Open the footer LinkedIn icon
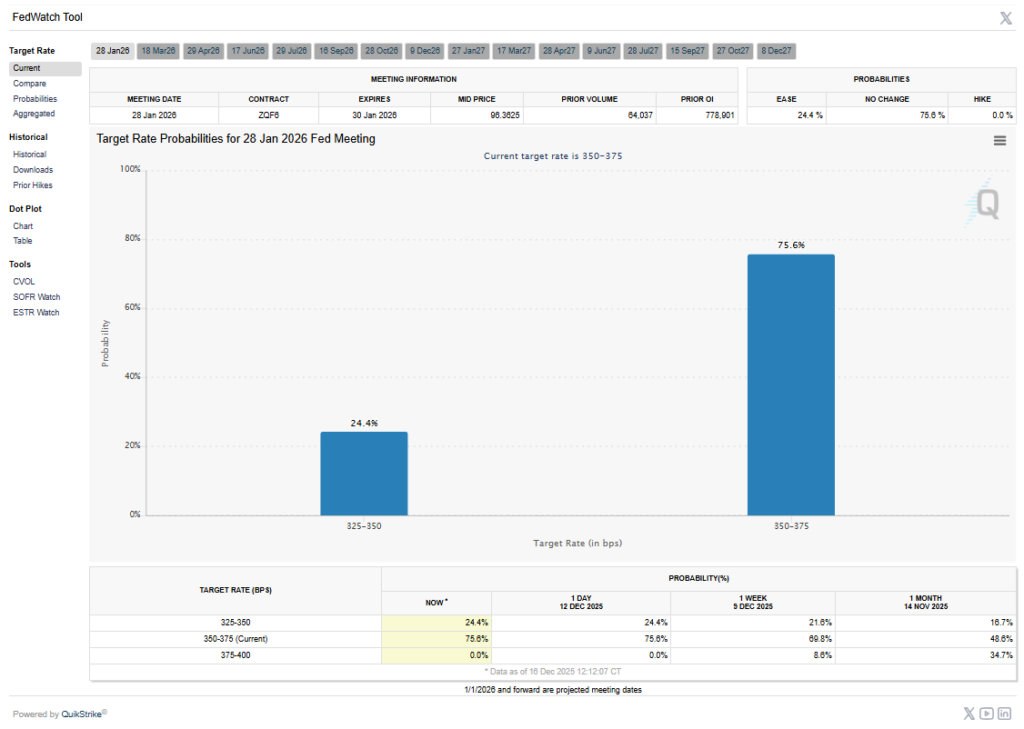The image size is (1024, 729). 1004,713
